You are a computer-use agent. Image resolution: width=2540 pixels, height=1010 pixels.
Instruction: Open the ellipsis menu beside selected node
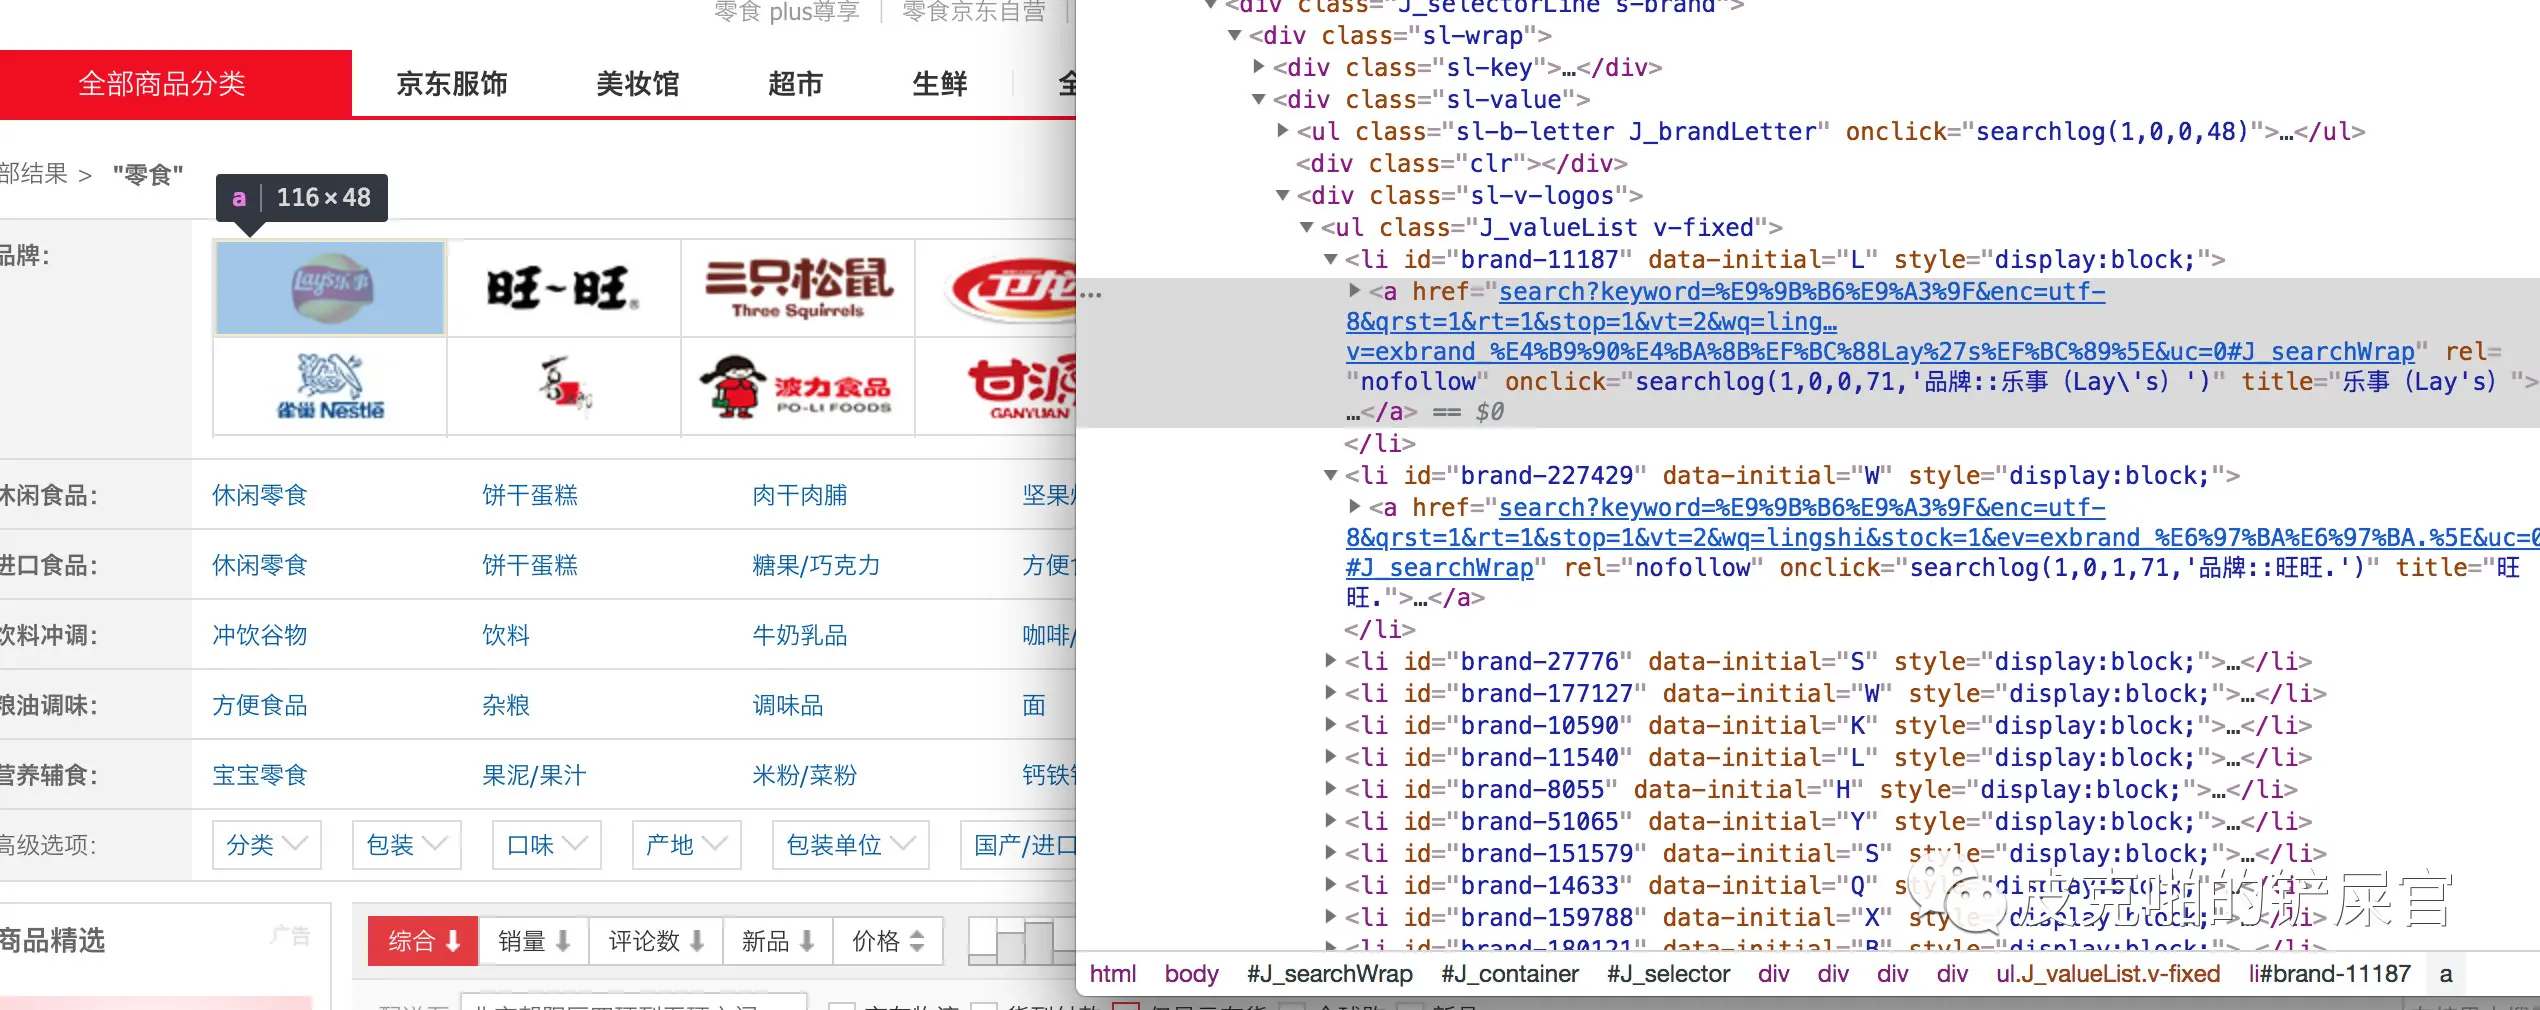(1091, 294)
